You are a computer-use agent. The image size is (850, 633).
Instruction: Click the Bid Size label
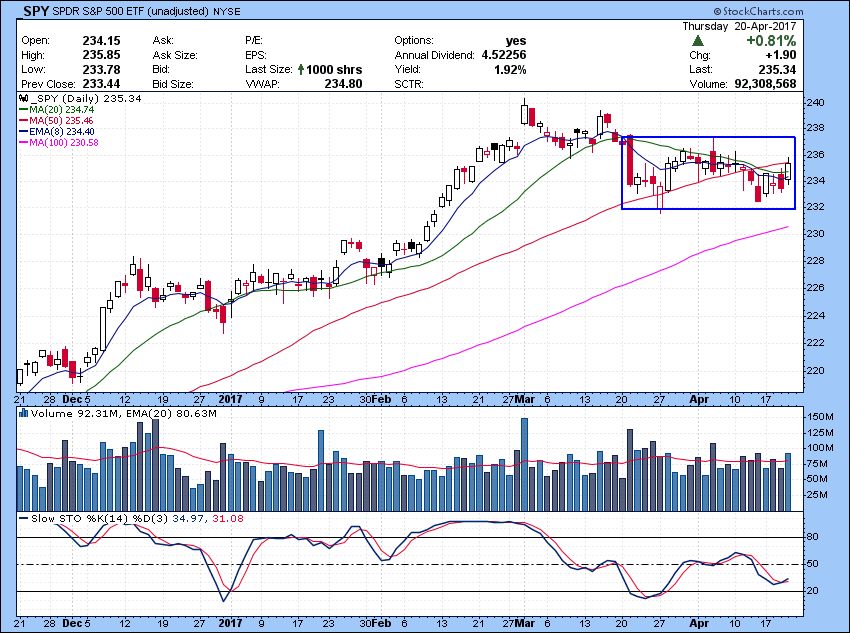(x=173, y=85)
